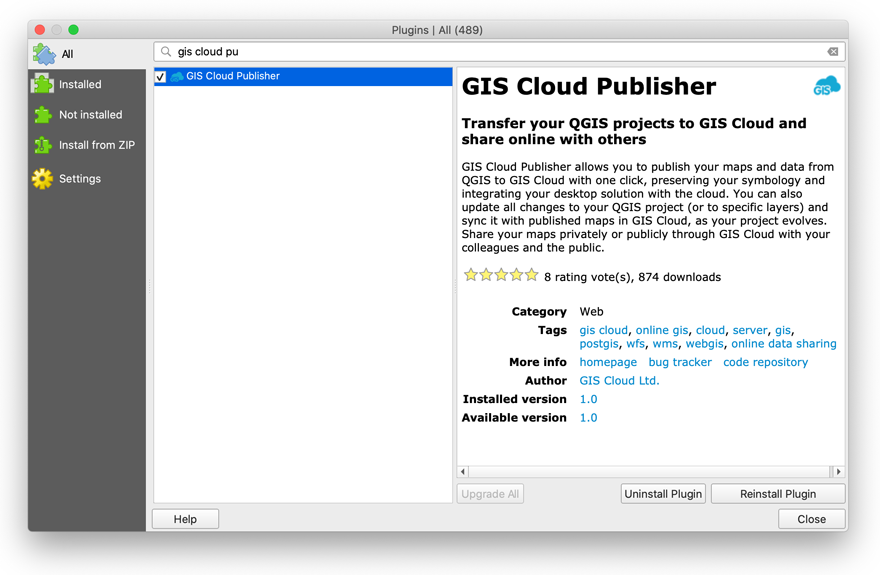Viewport: 880px width, 575px height.
Task: Click Reinstall Plugin button
Action: point(778,494)
